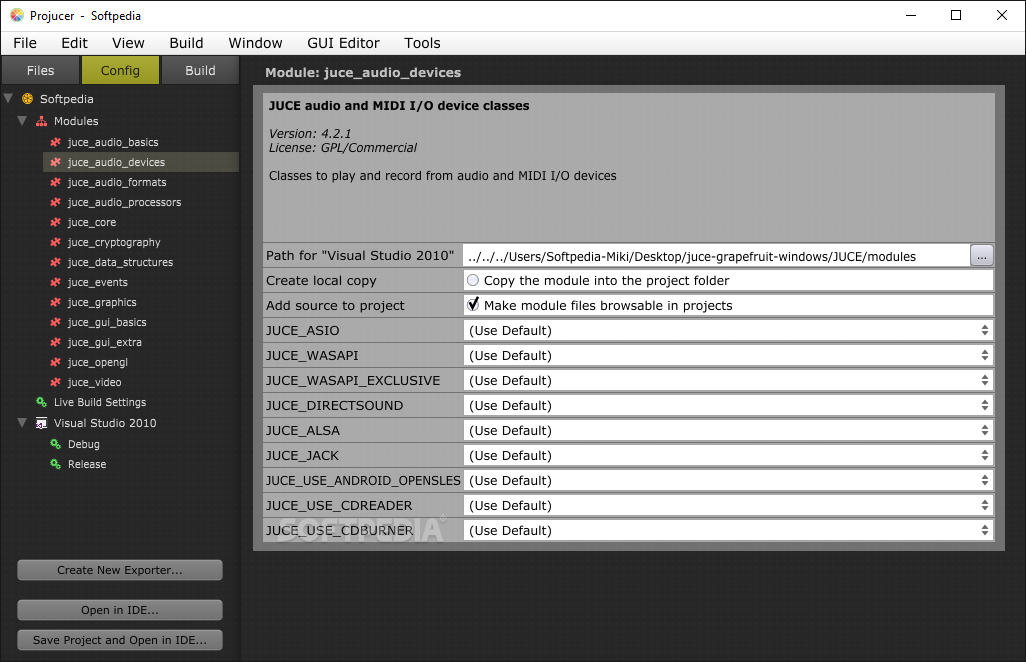The width and height of the screenshot is (1026, 662).
Task: Click the Projucer app icon in title bar
Action: tap(17, 15)
